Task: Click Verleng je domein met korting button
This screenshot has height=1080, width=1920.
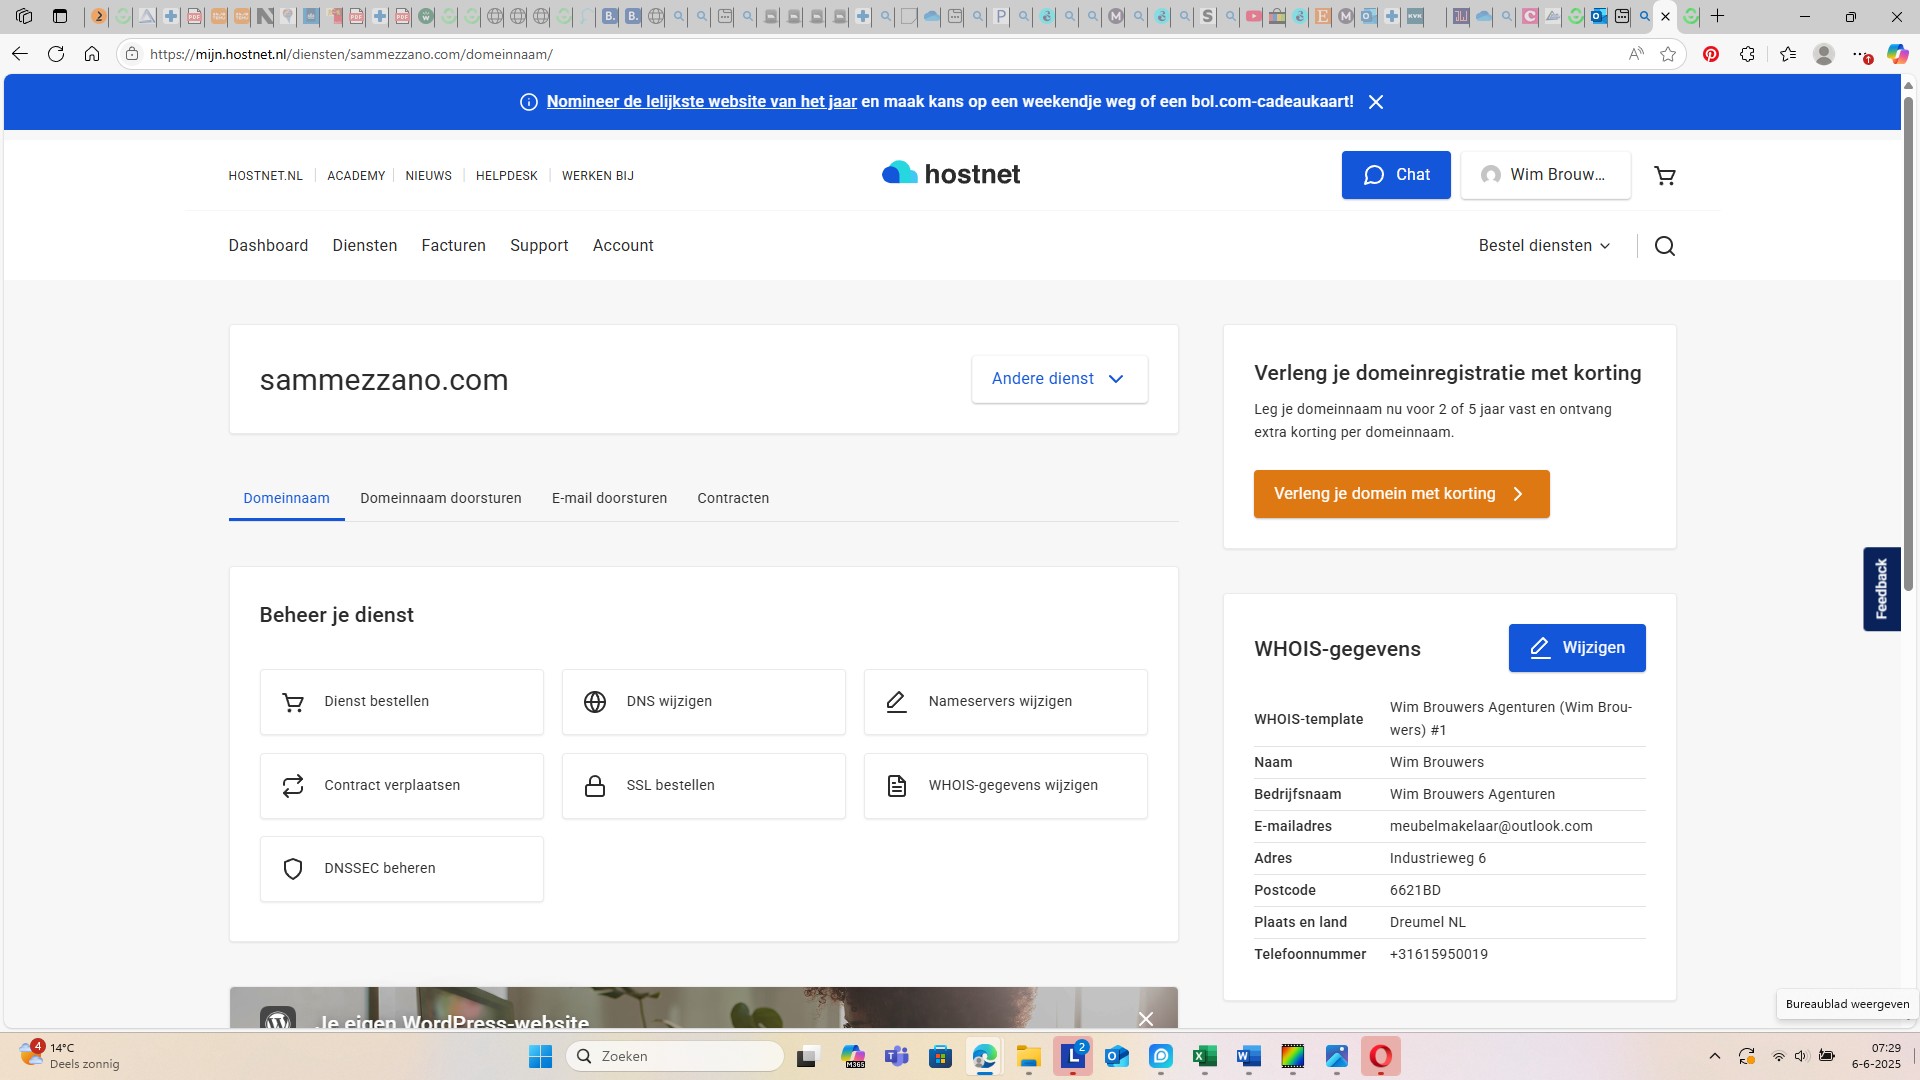Action: click(1401, 494)
